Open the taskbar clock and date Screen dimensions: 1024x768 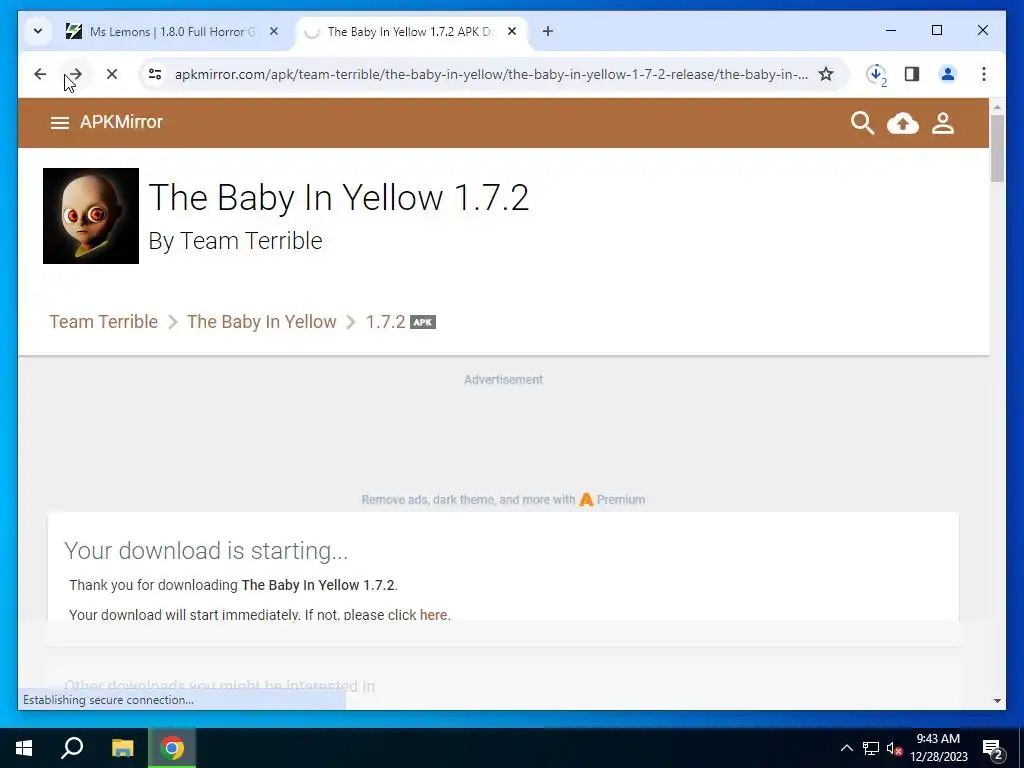pos(938,748)
